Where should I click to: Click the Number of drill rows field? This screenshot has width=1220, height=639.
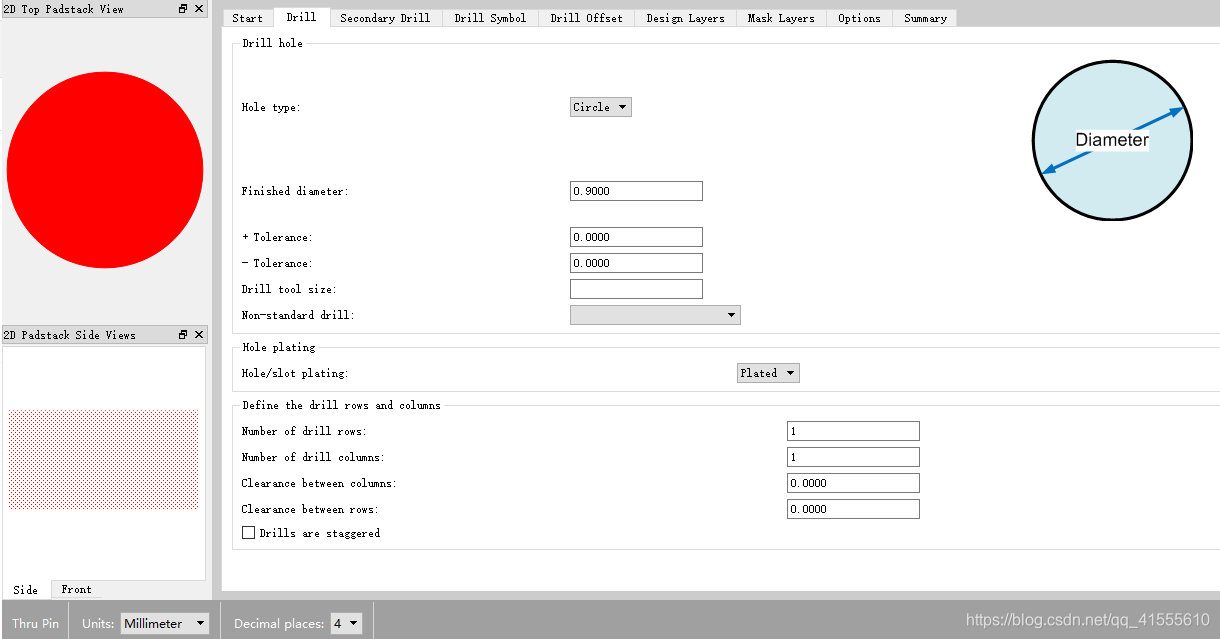(x=852, y=431)
